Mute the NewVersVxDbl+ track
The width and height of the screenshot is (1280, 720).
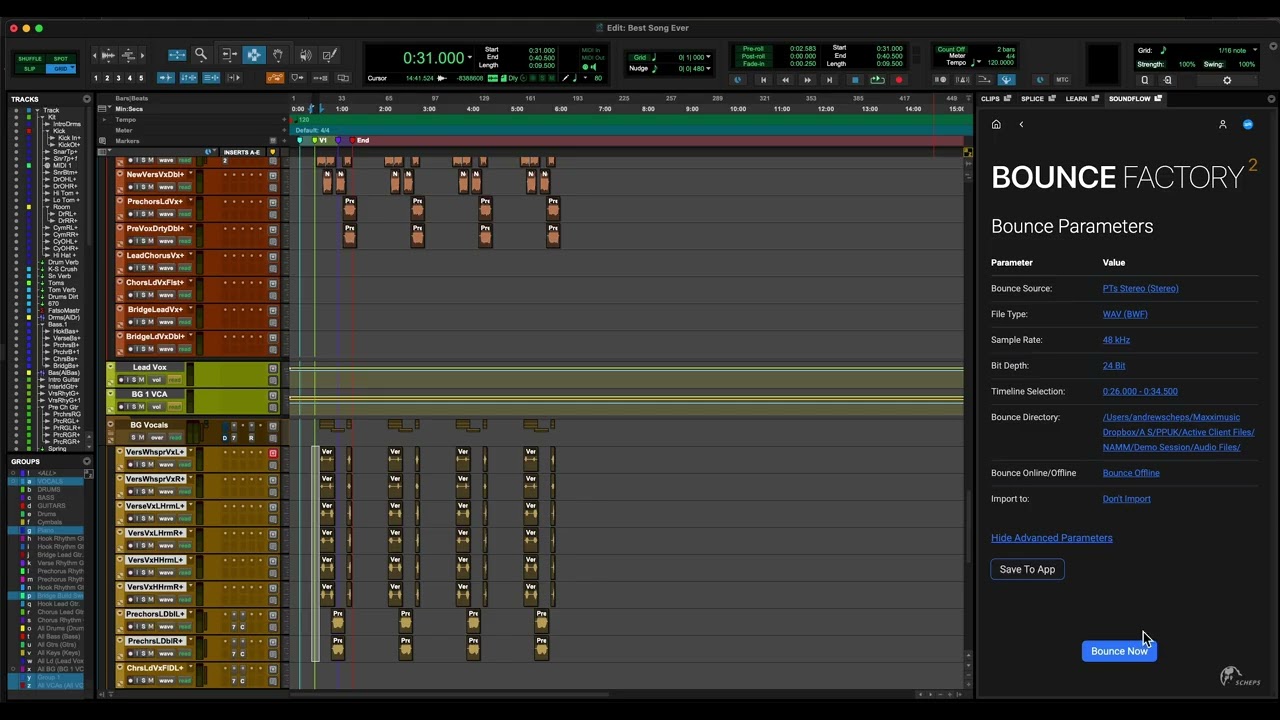(x=151, y=187)
